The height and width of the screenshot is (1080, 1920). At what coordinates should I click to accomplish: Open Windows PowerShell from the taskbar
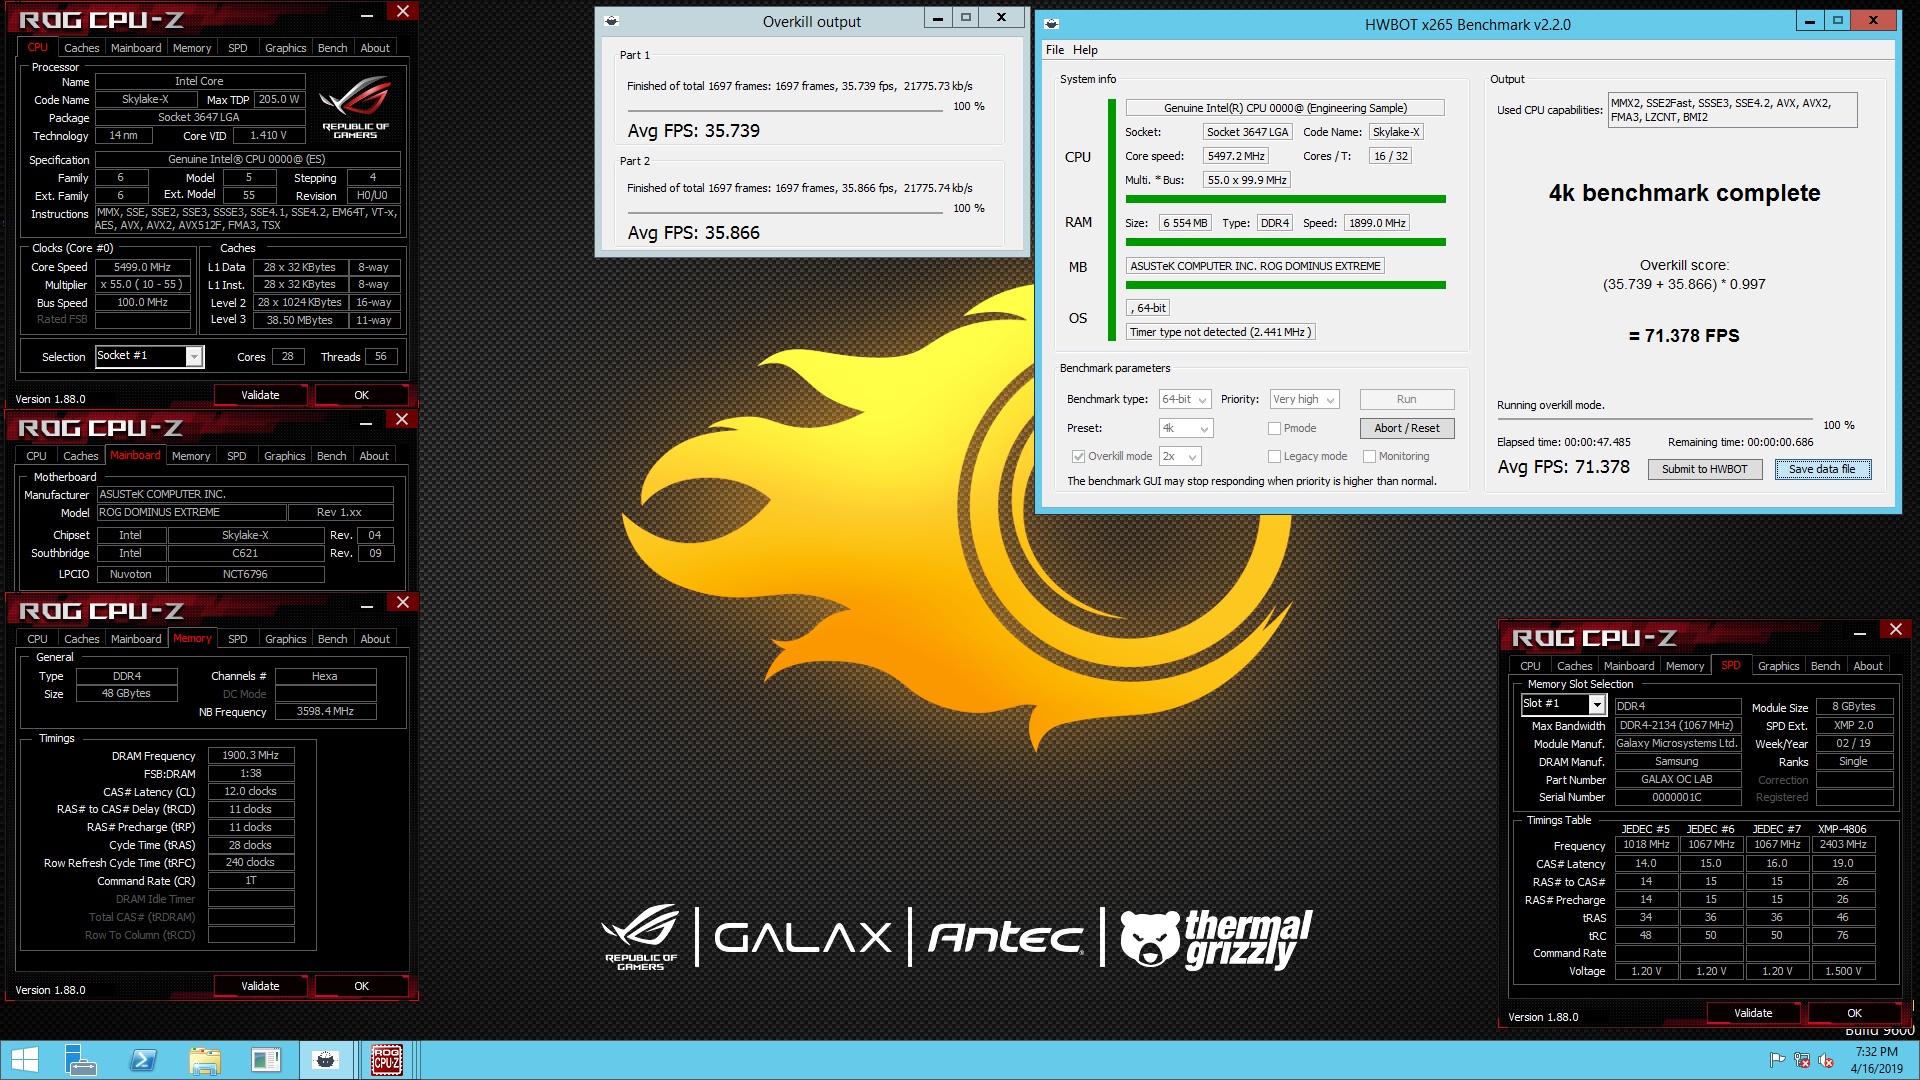[143, 1060]
